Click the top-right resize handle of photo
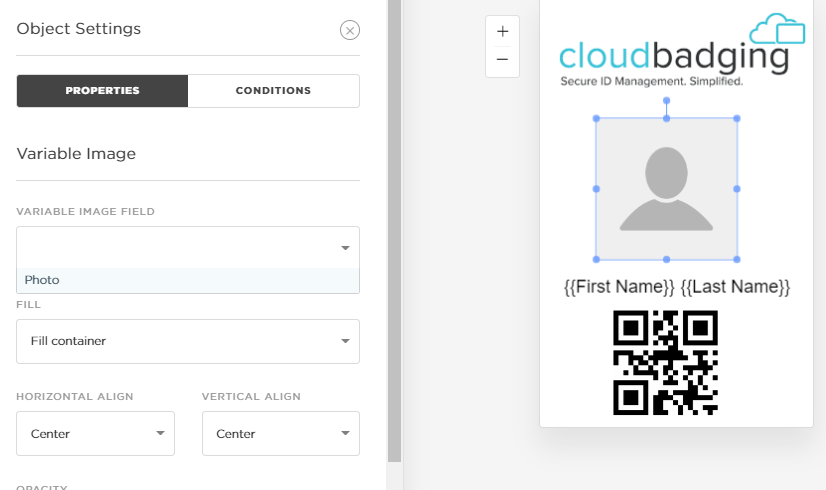The width and height of the screenshot is (826, 490). coord(737,119)
